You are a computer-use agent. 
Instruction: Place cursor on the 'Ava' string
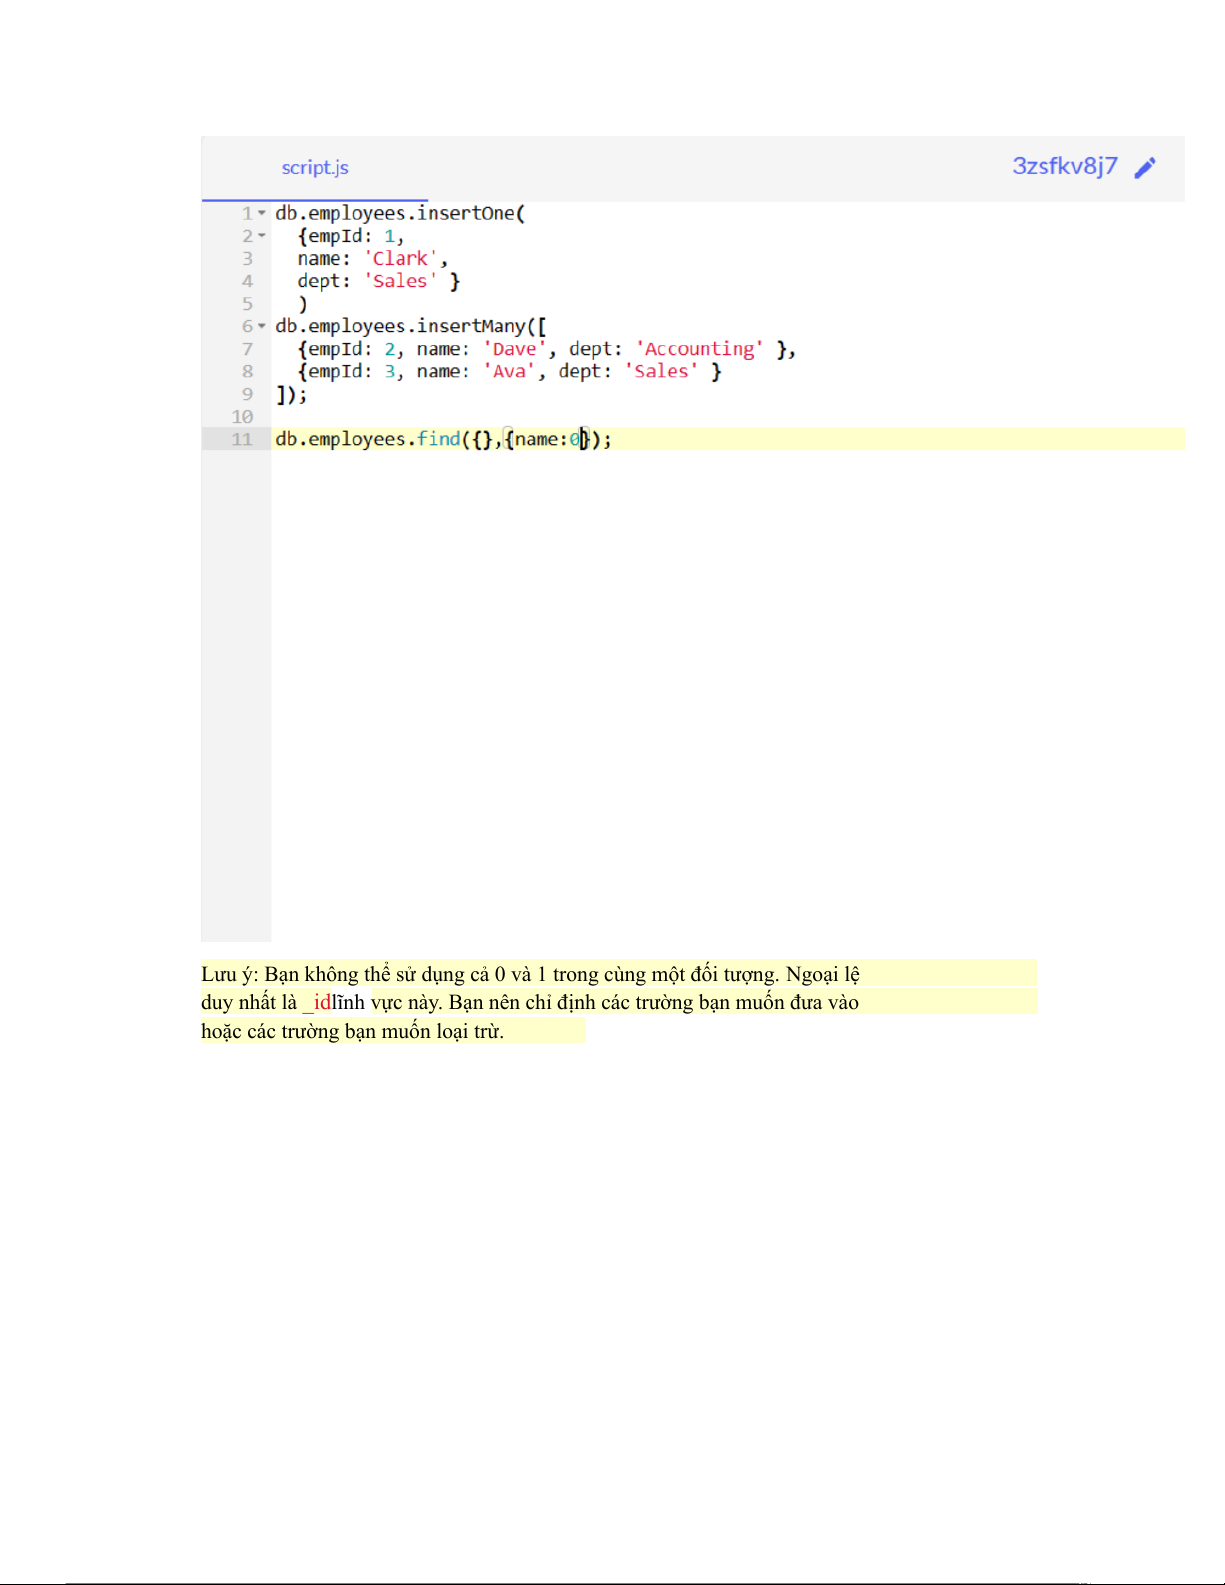pyautogui.click(x=508, y=371)
